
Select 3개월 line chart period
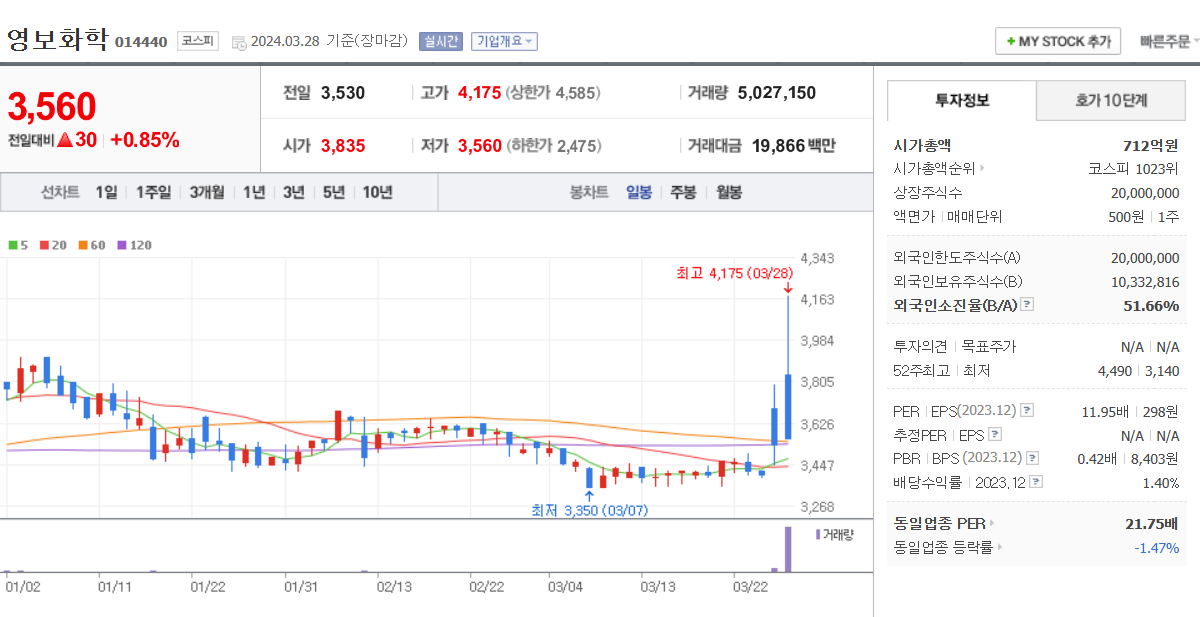[207, 192]
